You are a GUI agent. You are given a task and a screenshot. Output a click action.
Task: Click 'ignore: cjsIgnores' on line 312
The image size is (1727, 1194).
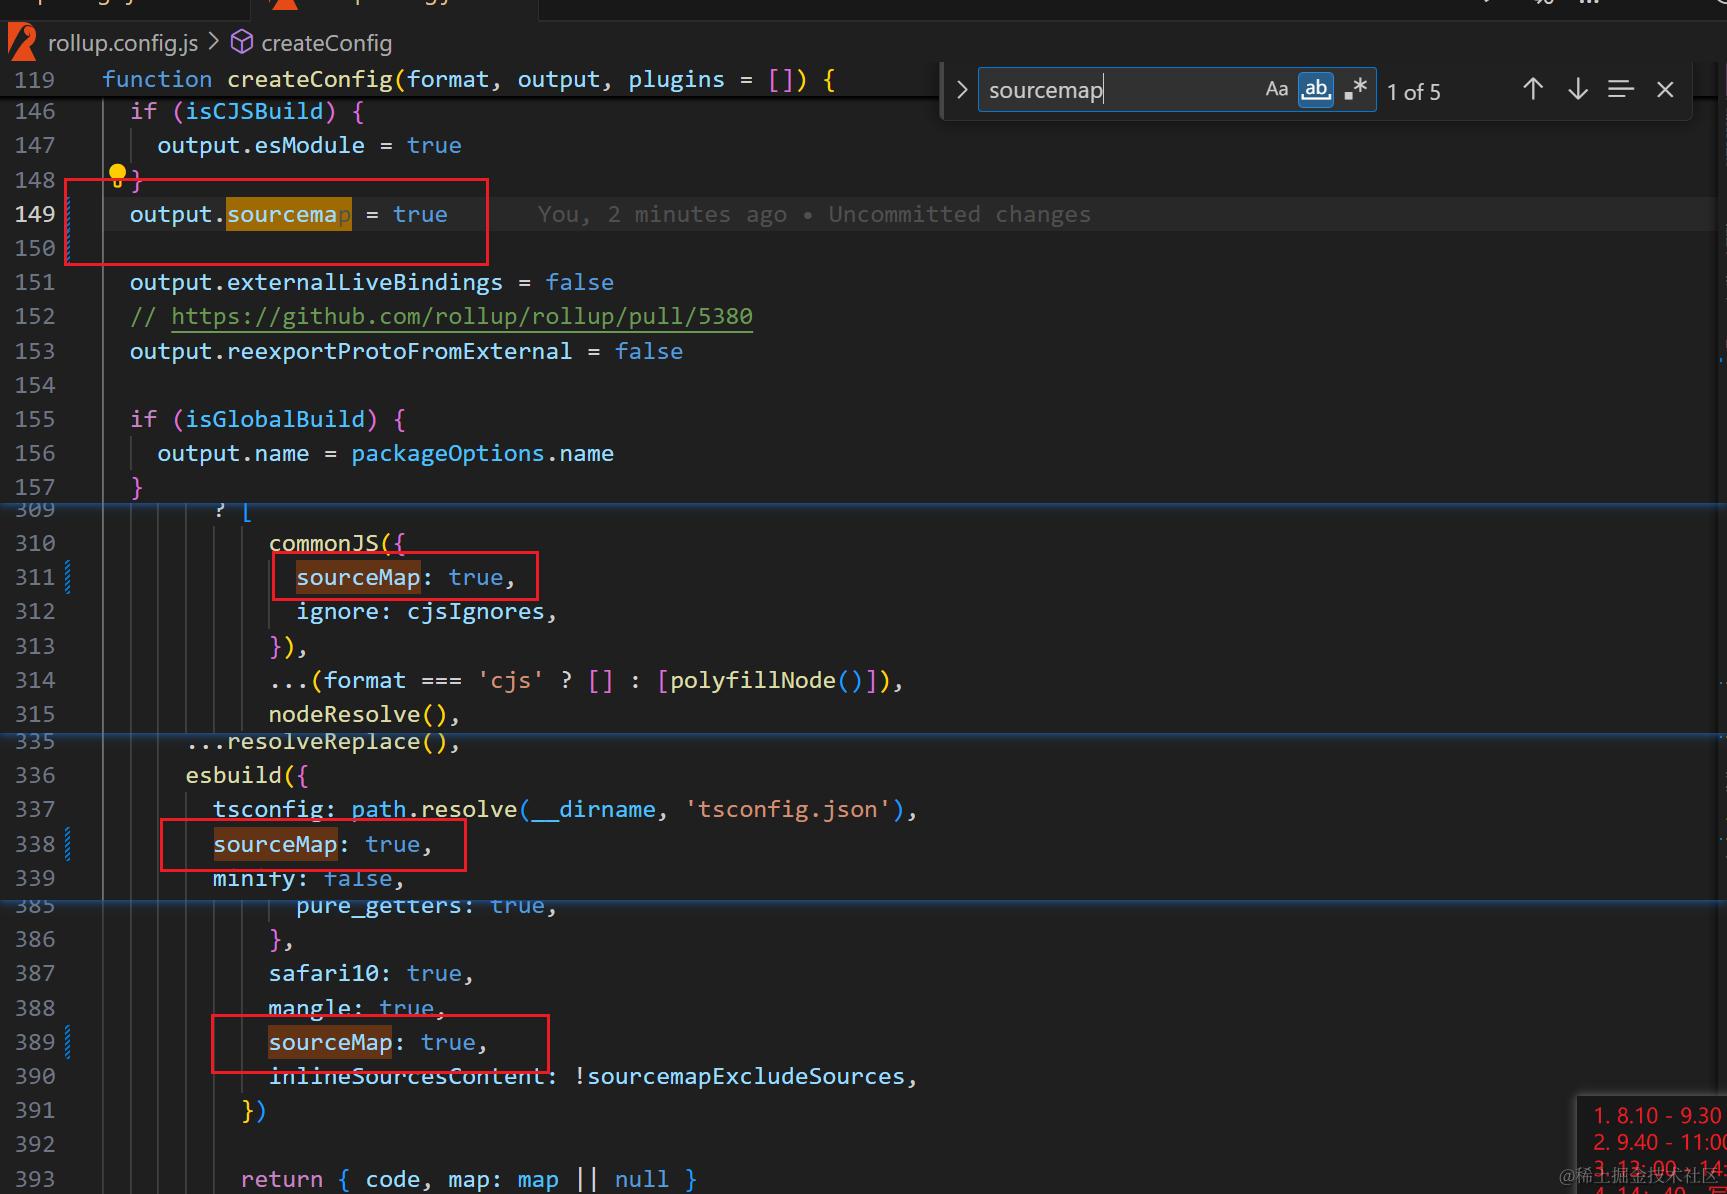click(420, 612)
